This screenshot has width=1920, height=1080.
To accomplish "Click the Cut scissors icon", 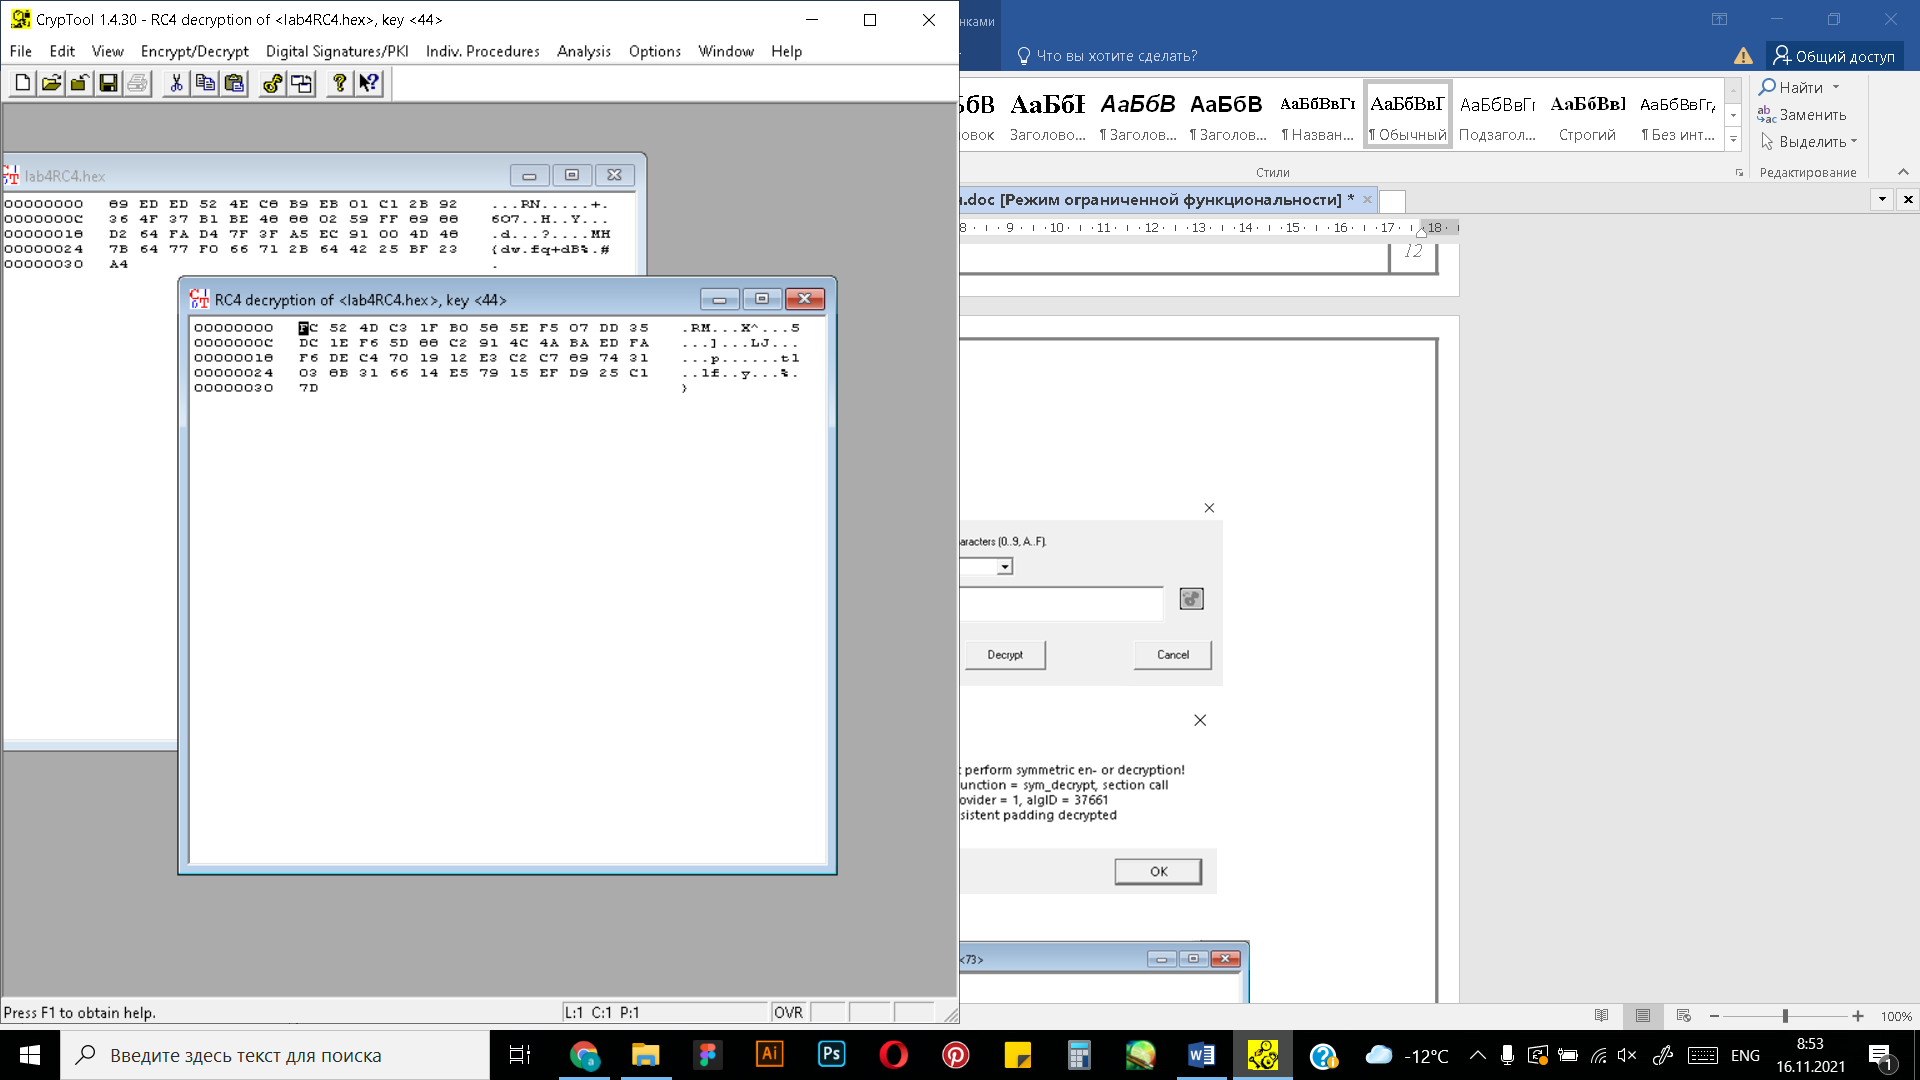I will pyautogui.click(x=176, y=83).
